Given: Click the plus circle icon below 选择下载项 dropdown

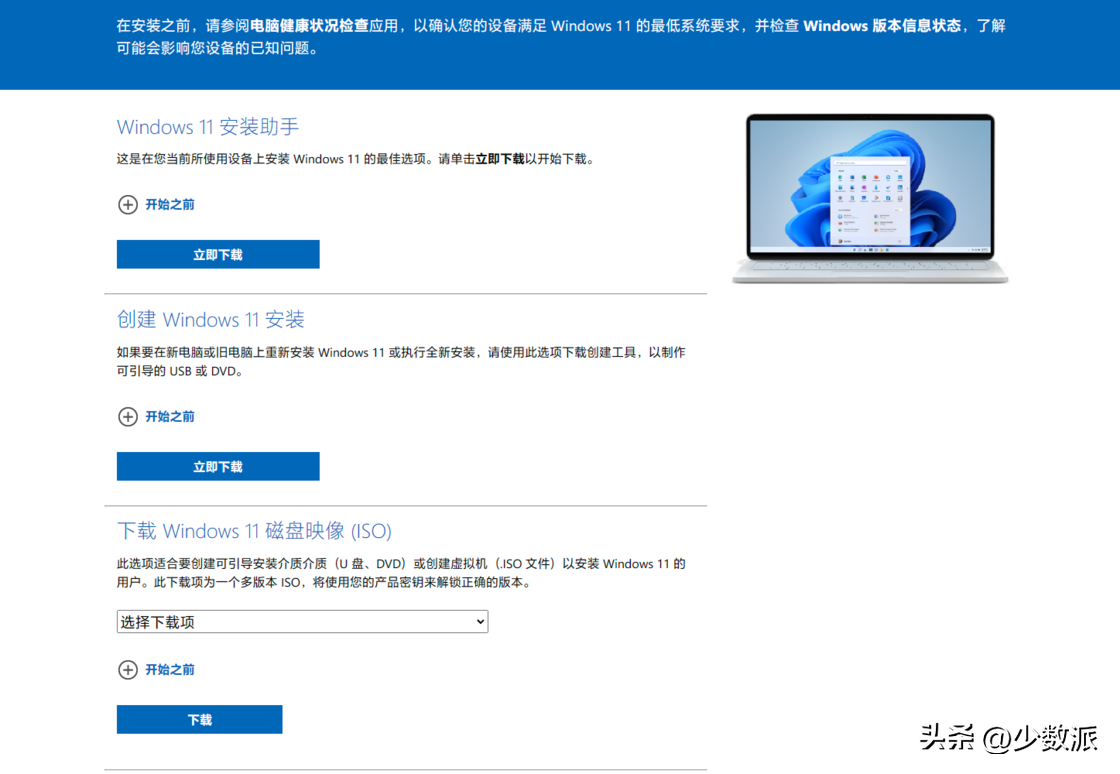Looking at the screenshot, I should tap(128, 670).
